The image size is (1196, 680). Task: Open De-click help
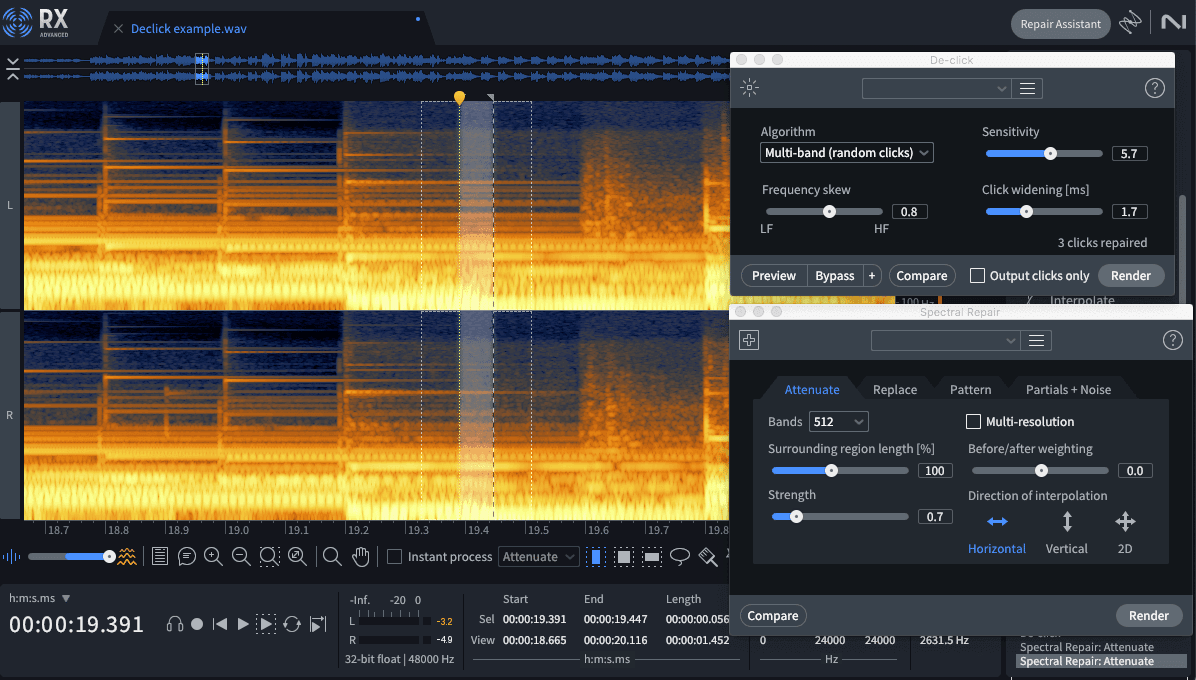pyautogui.click(x=1155, y=88)
